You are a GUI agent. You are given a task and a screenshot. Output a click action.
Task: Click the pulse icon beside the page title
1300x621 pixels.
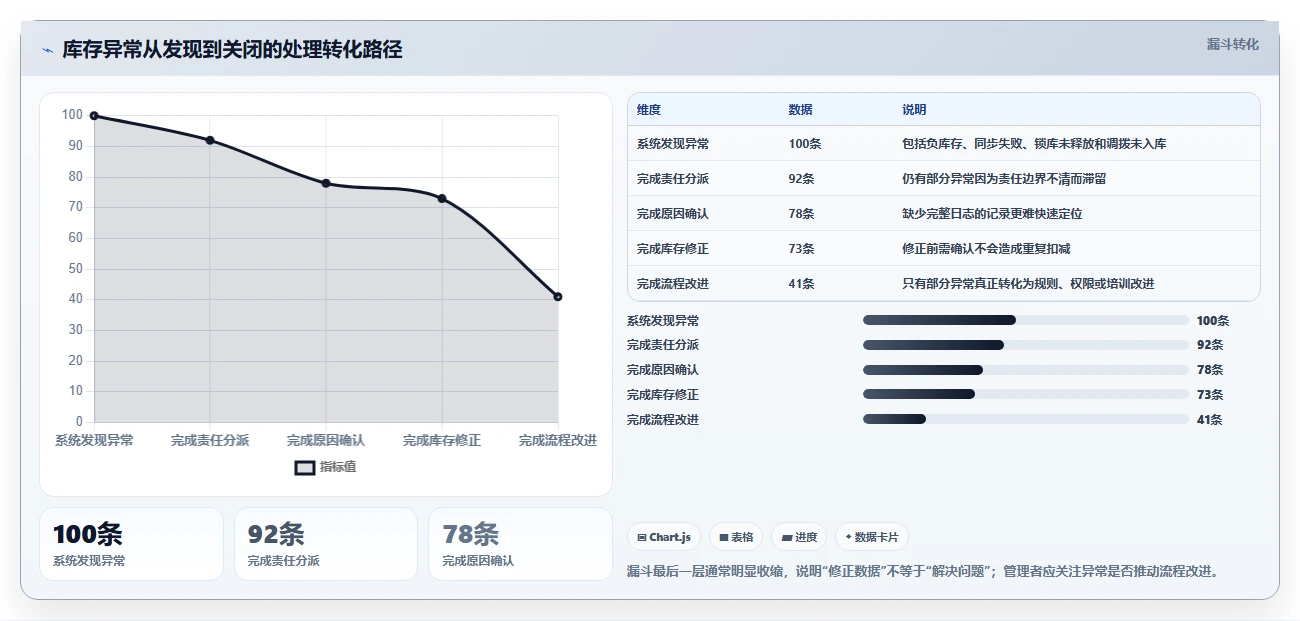tap(47, 50)
